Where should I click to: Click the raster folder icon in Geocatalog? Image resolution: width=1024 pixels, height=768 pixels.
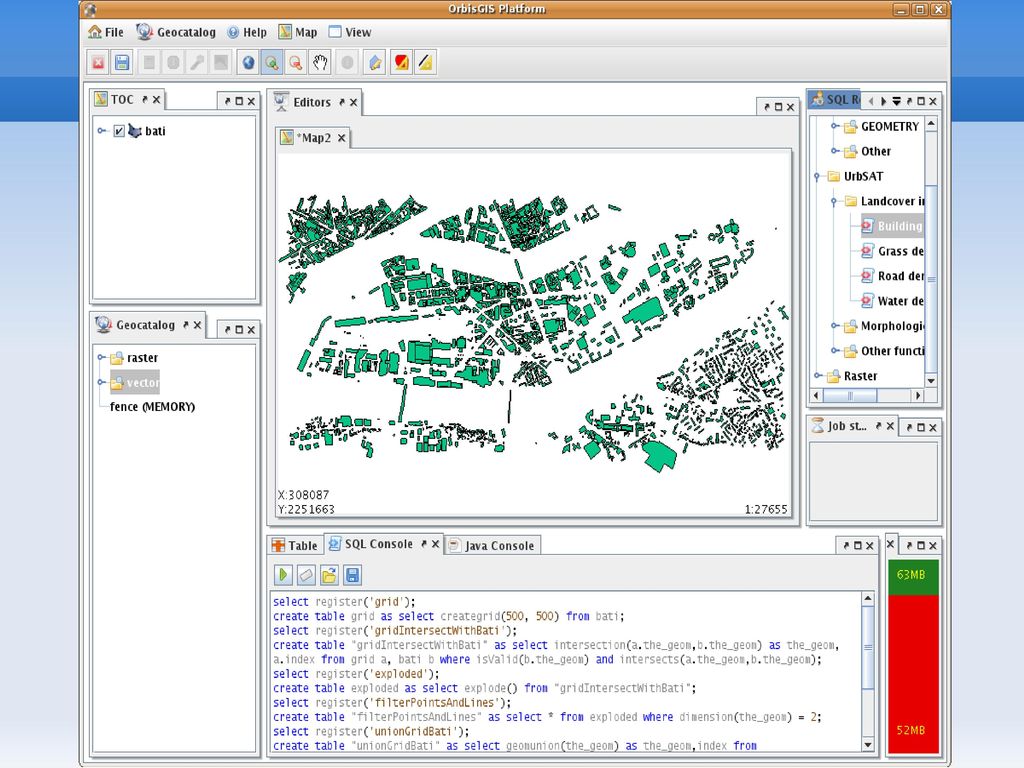point(117,358)
